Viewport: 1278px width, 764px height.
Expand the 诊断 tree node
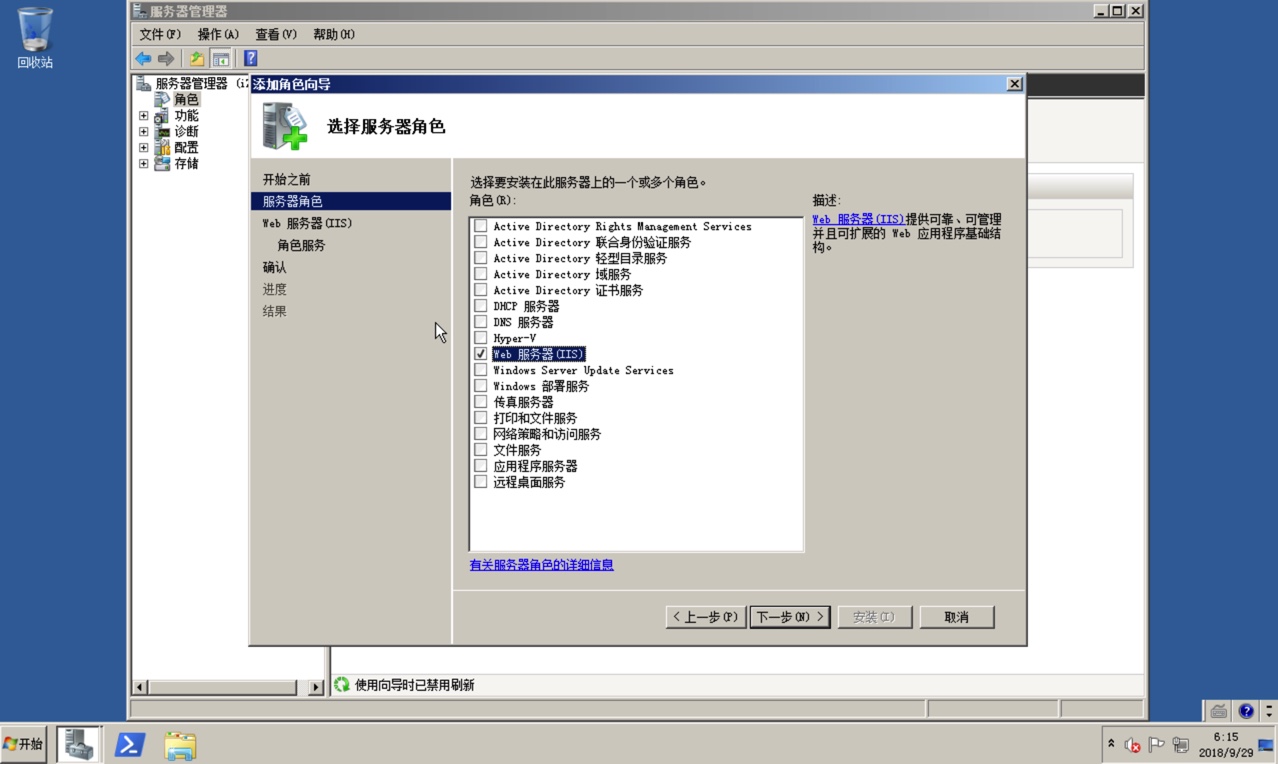pos(143,132)
